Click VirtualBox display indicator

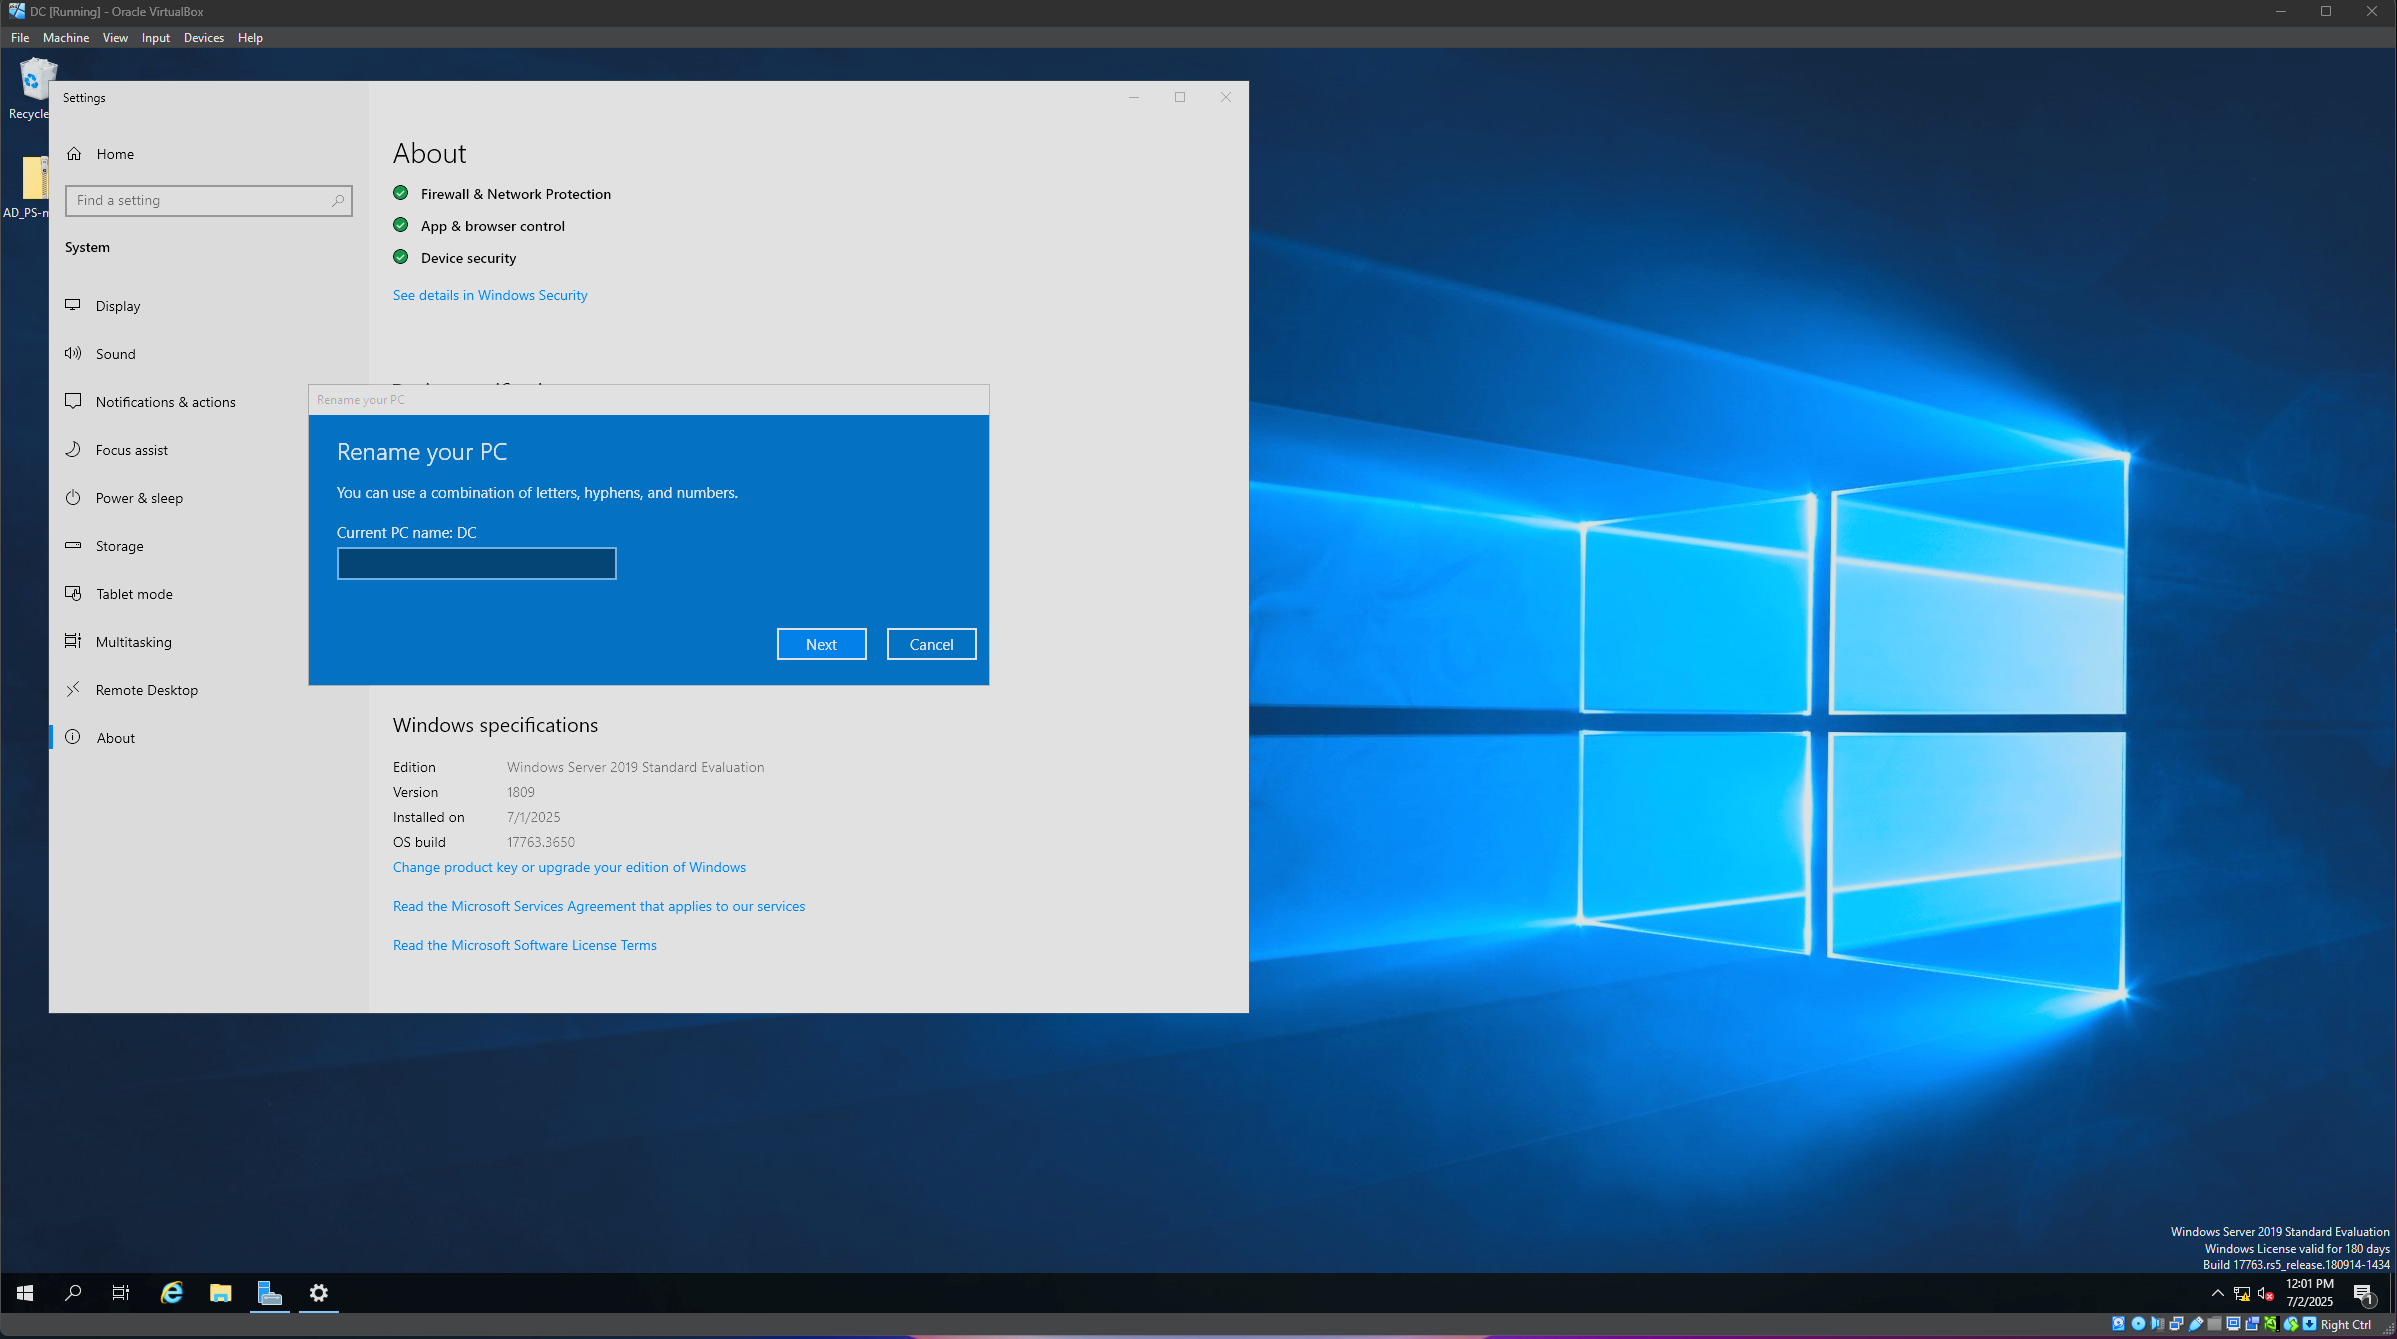[2233, 1324]
